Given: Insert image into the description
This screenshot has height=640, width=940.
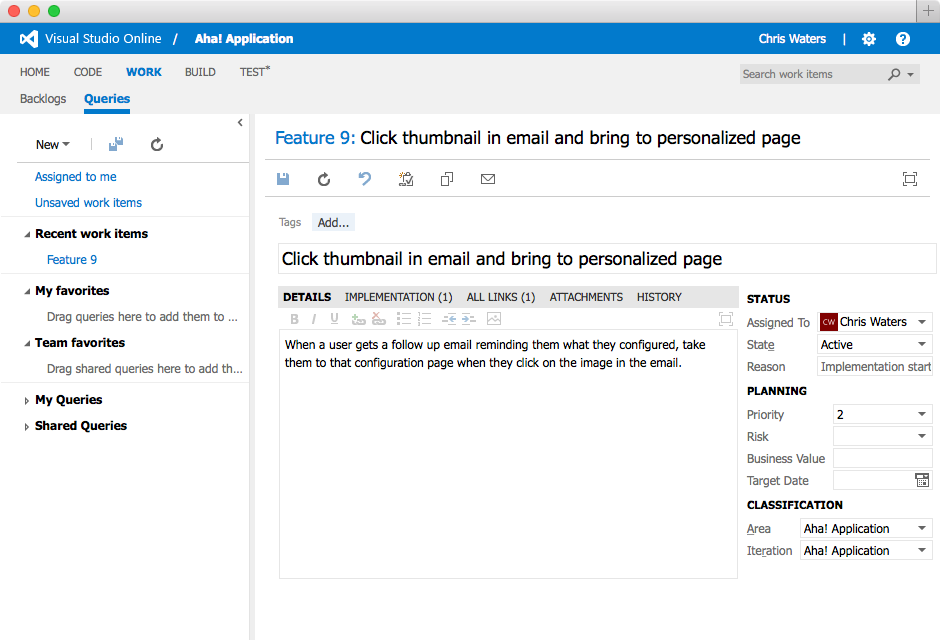Looking at the screenshot, I should click(494, 319).
